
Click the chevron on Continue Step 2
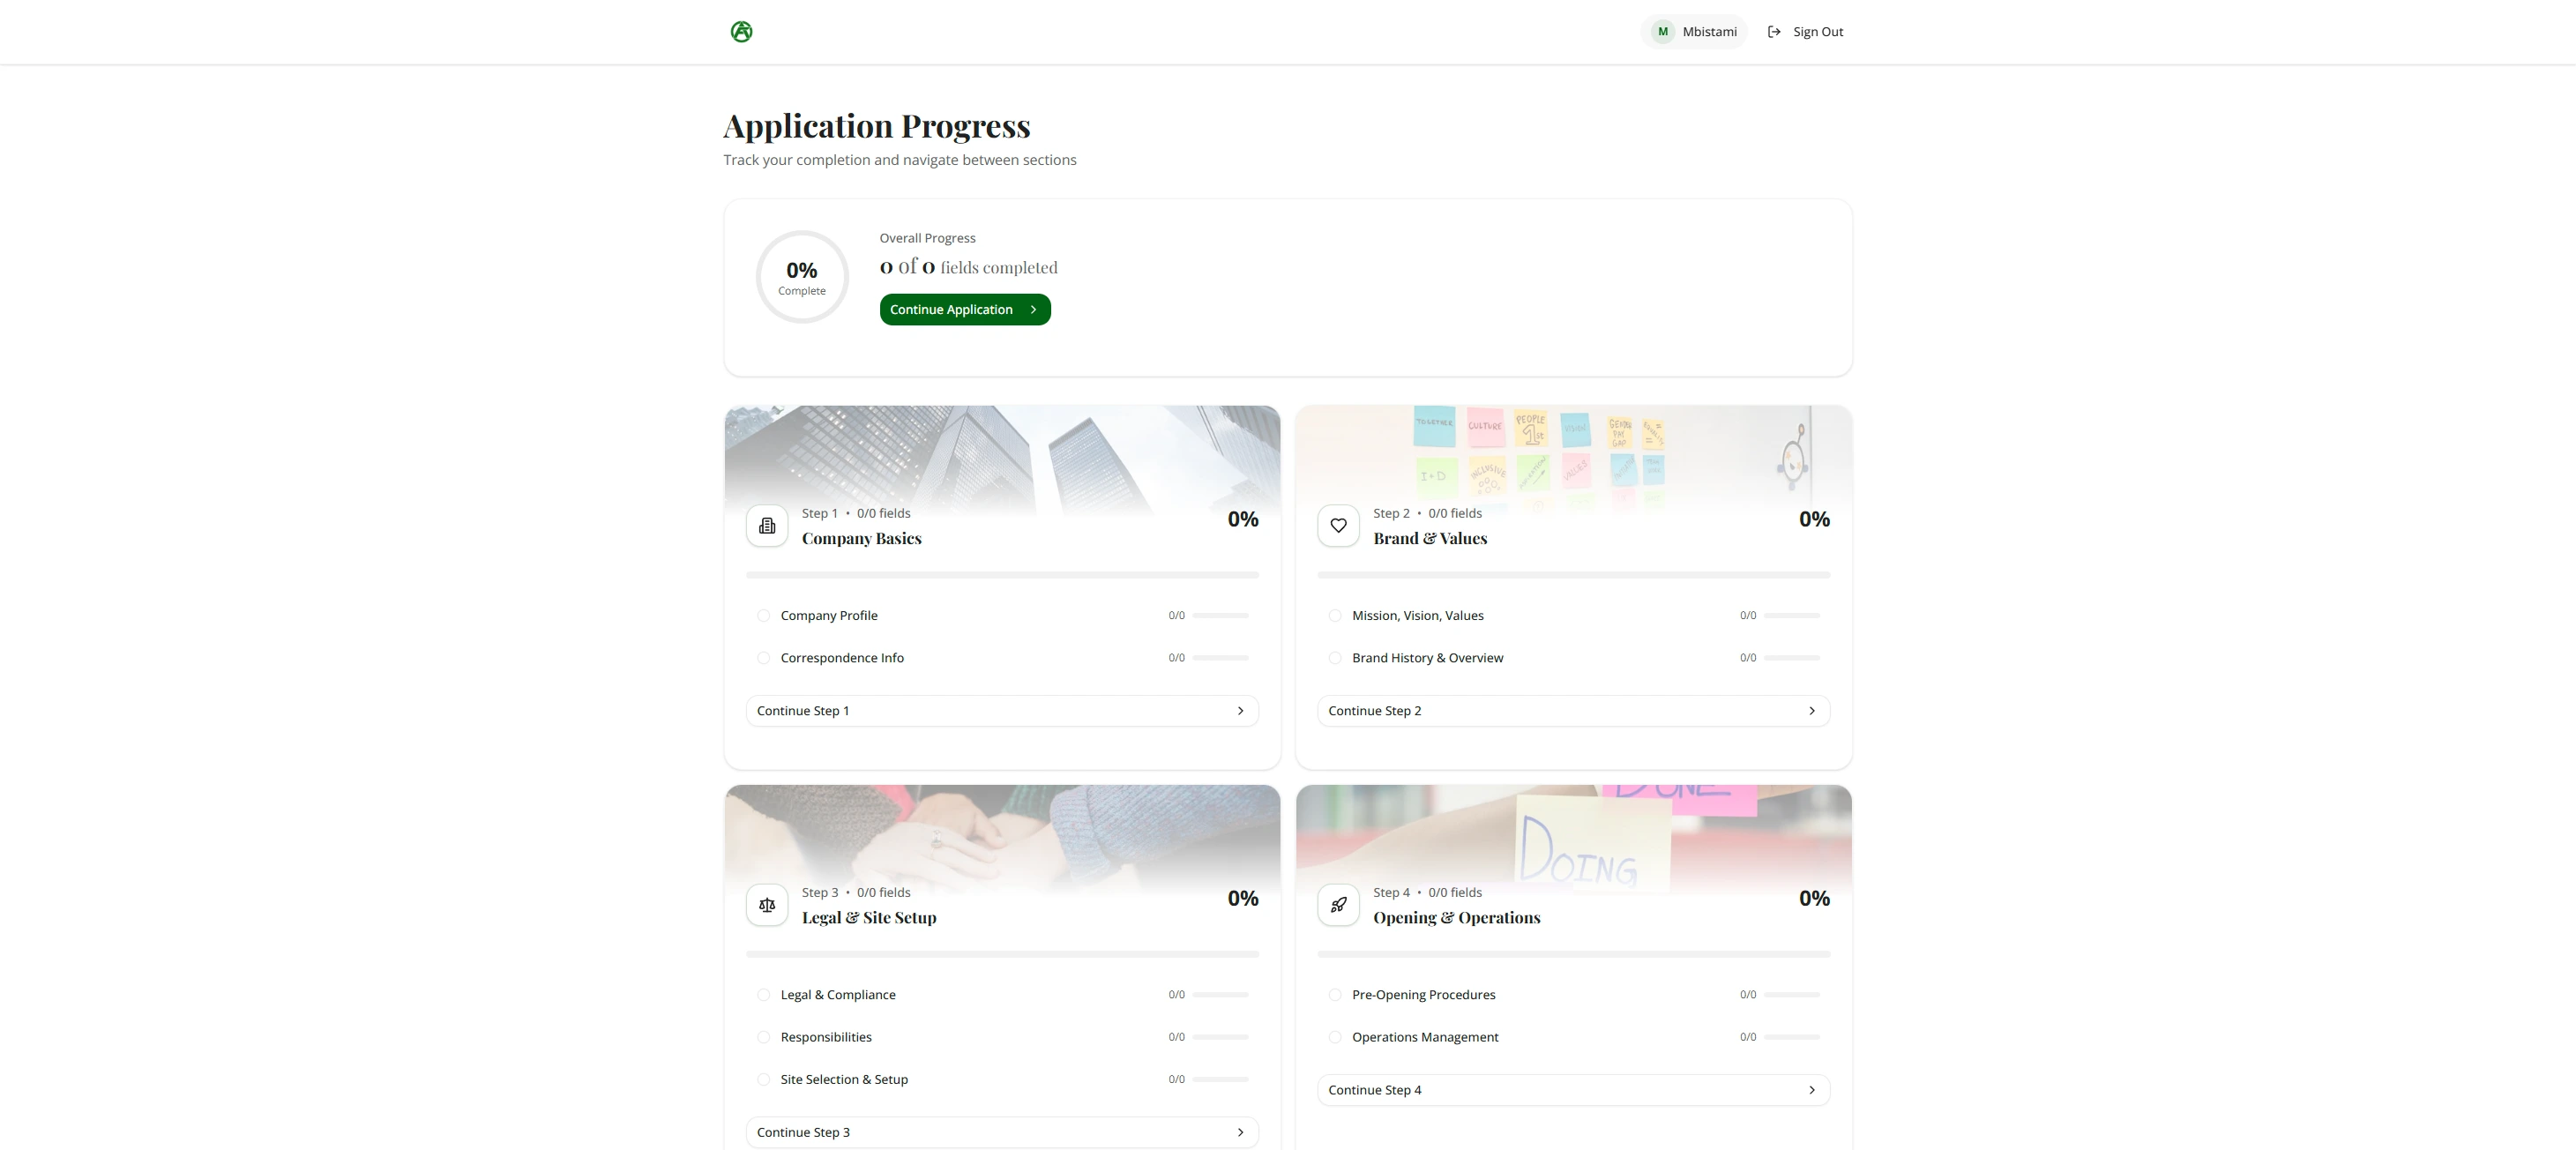(1811, 711)
